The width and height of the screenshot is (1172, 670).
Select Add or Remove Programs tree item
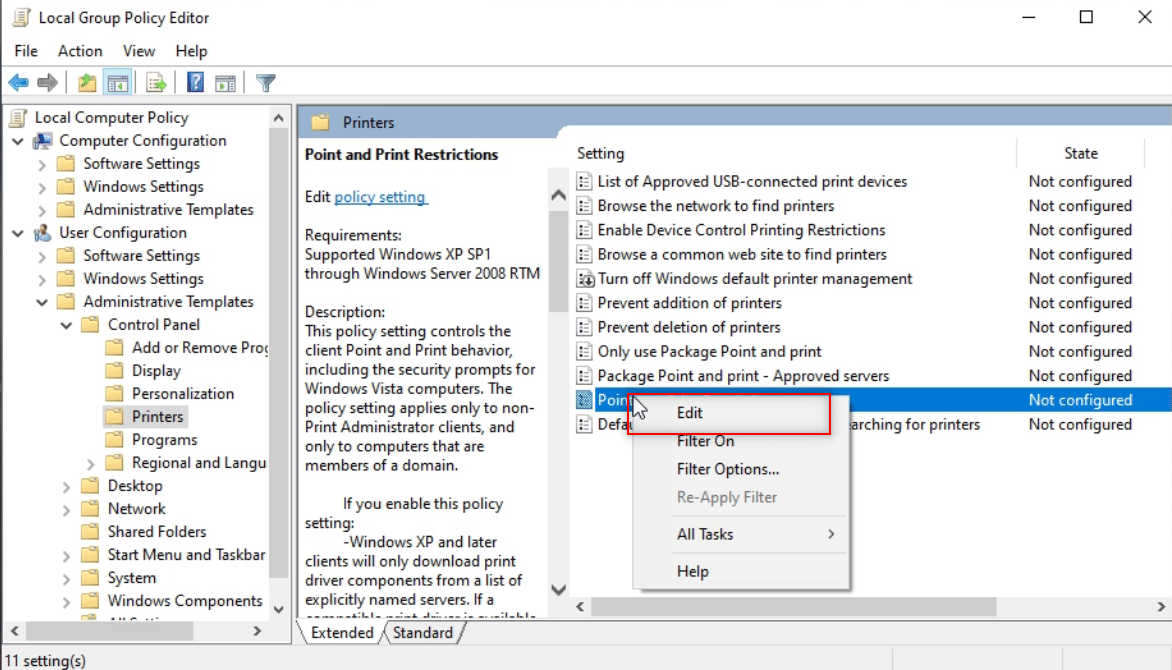(200, 348)
